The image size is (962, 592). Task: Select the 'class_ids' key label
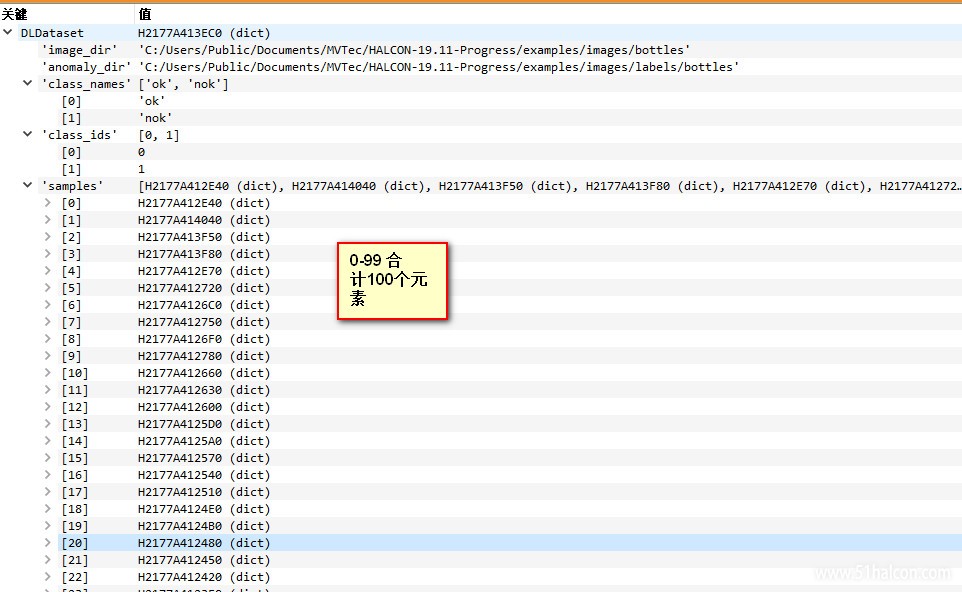pos(79,135)
